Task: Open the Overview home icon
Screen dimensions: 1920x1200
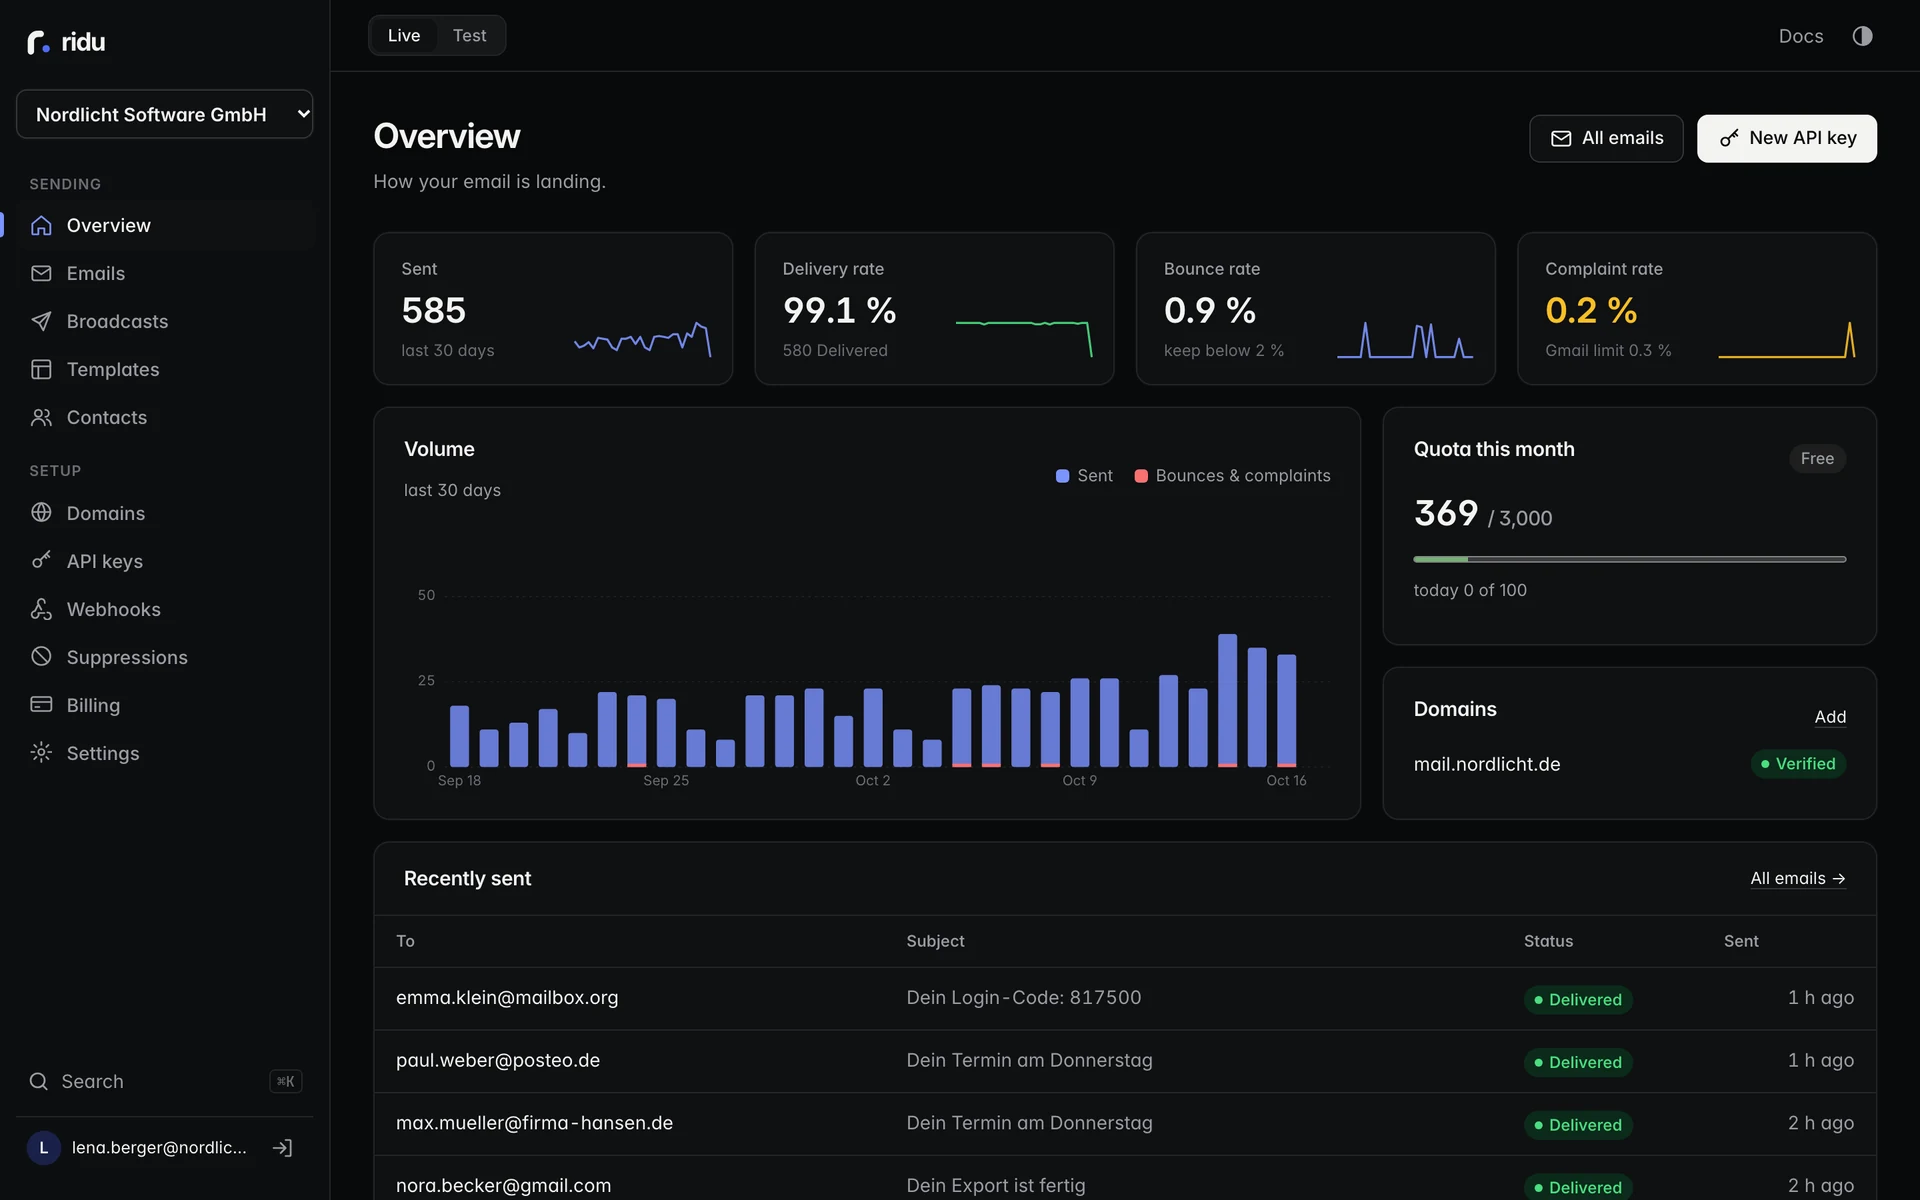Action: pyautogui.click(x=41, y=225)
